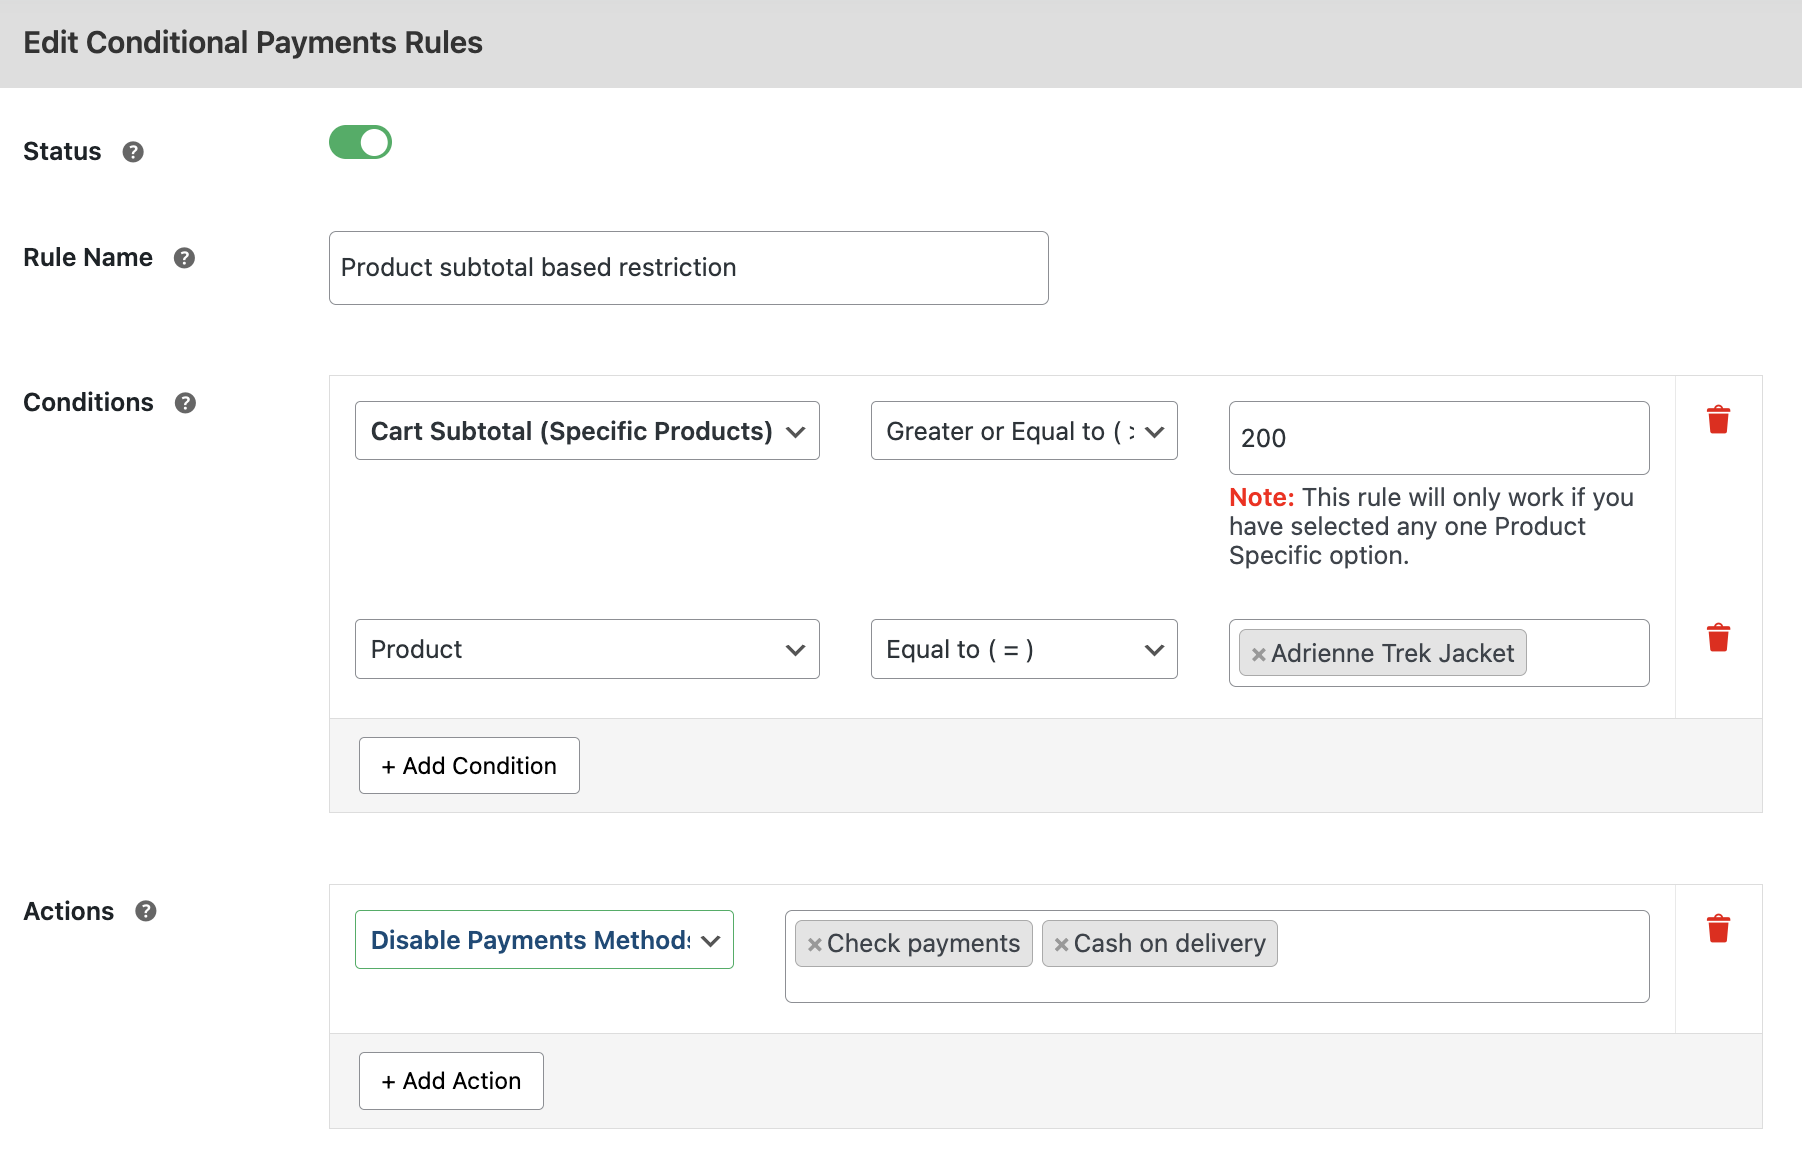Toggle the rule Status switch
Screen dimensions: 1802x1158
[360, 143]
